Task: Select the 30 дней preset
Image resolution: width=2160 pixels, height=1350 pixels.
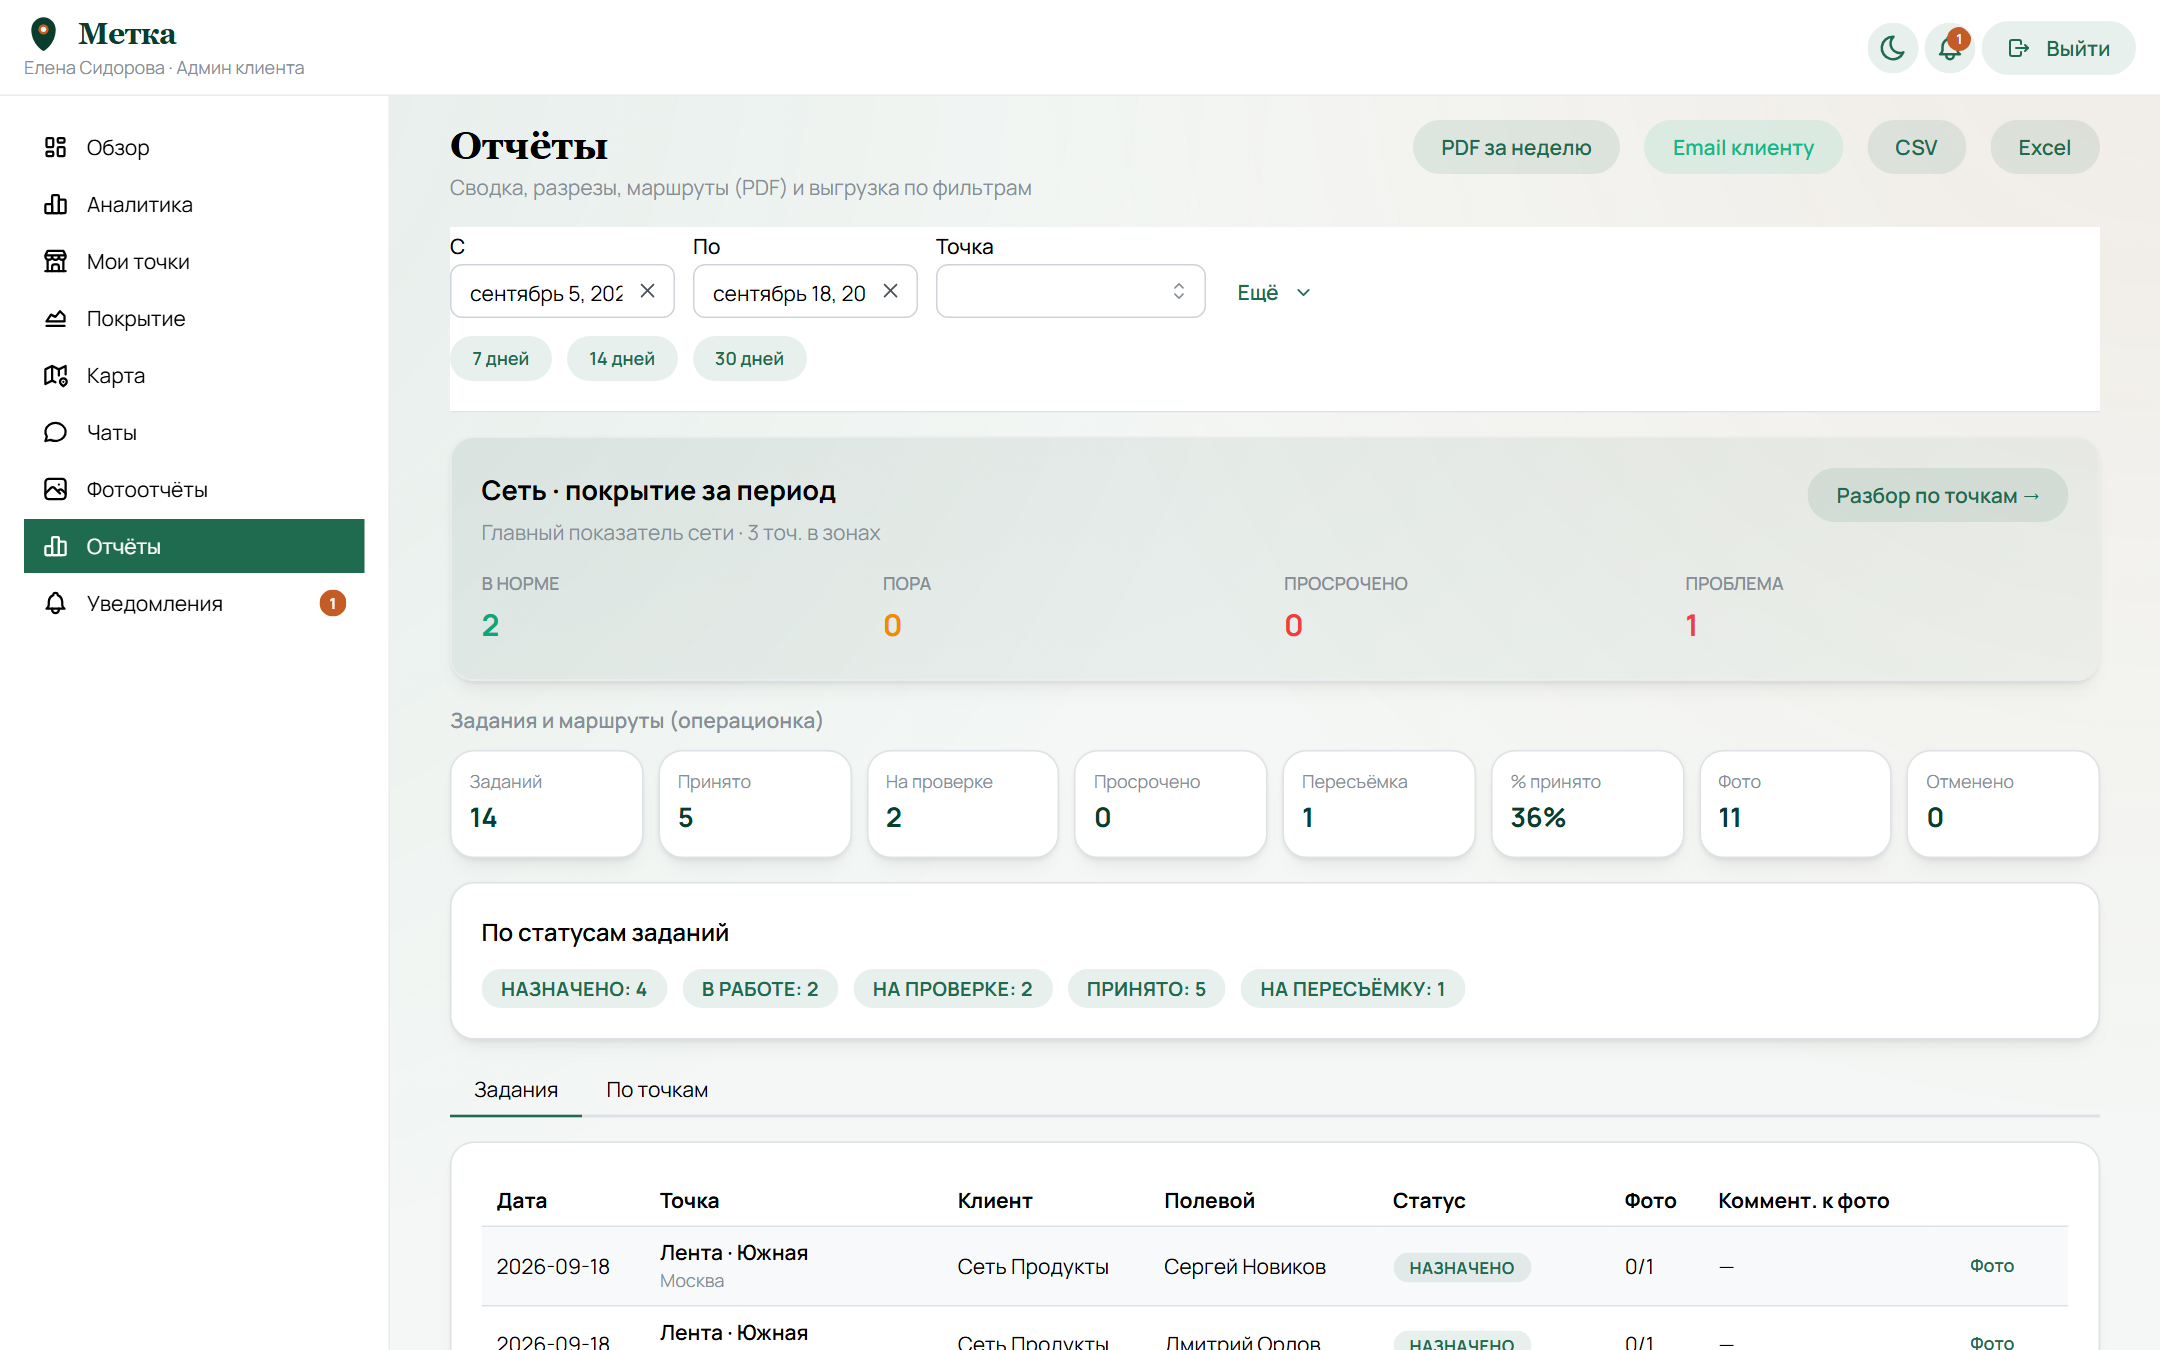Action: click(749, 358)
